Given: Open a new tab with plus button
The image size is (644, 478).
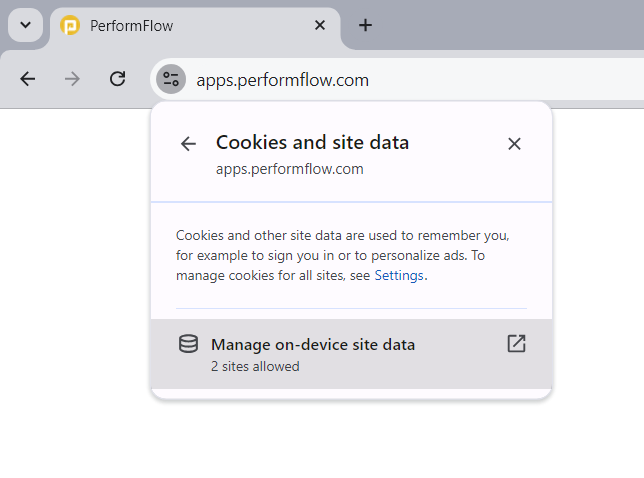Looking at the screenshot, I should (x=365, y=25).
